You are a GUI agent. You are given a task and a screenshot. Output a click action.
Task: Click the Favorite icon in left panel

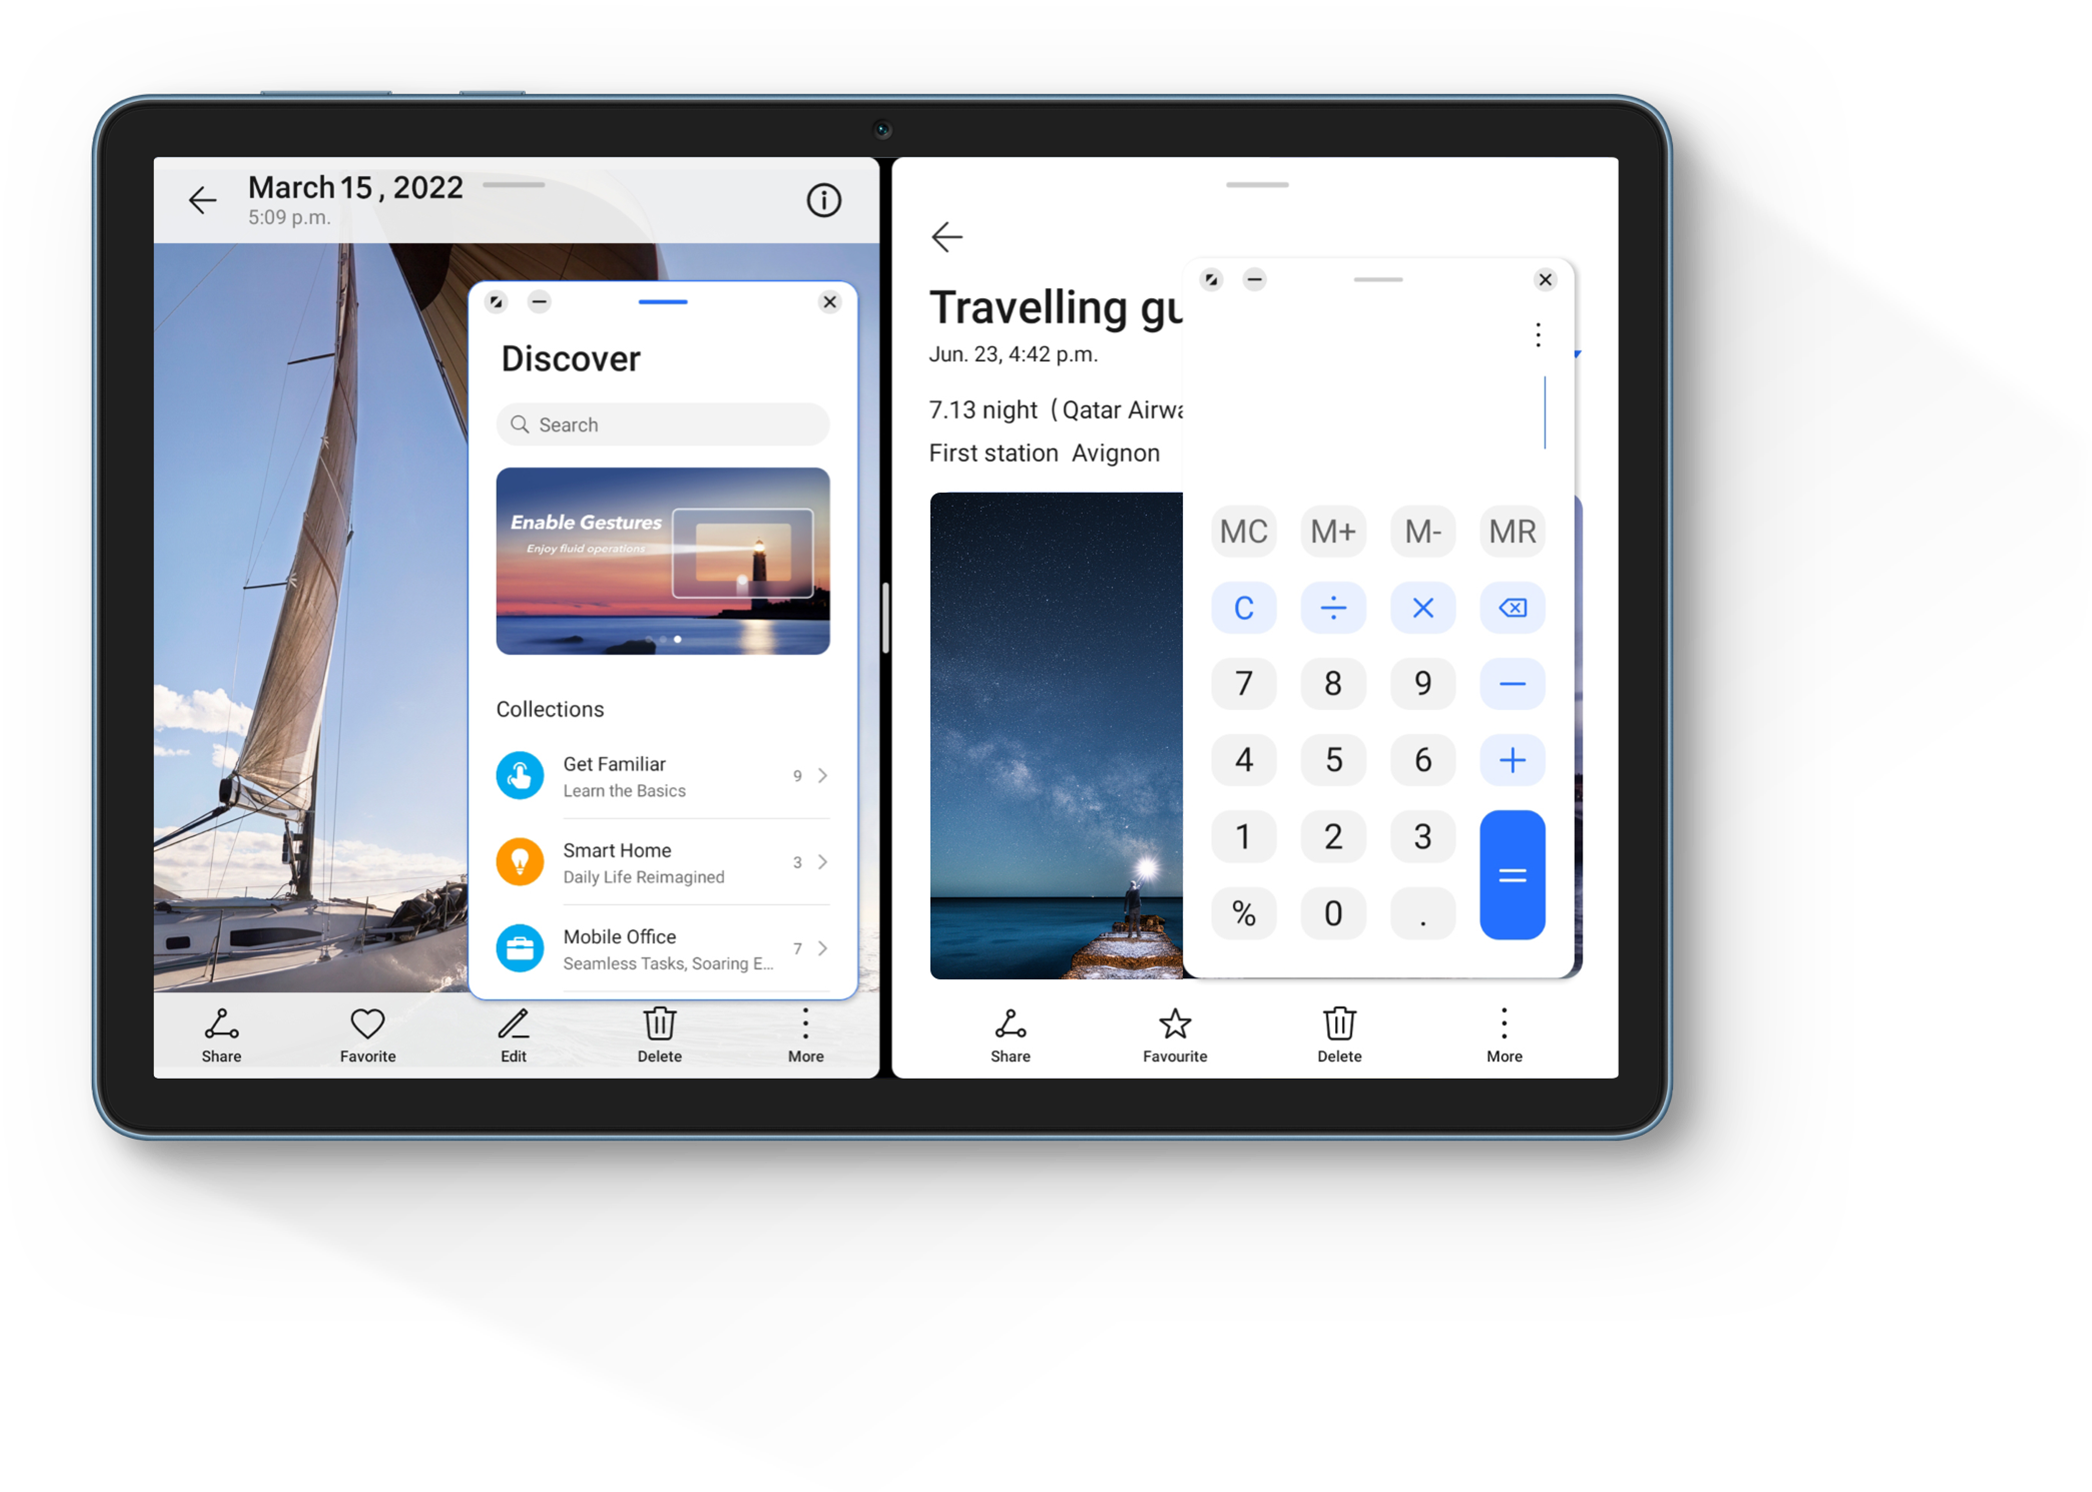click(x=366, y=1033)
